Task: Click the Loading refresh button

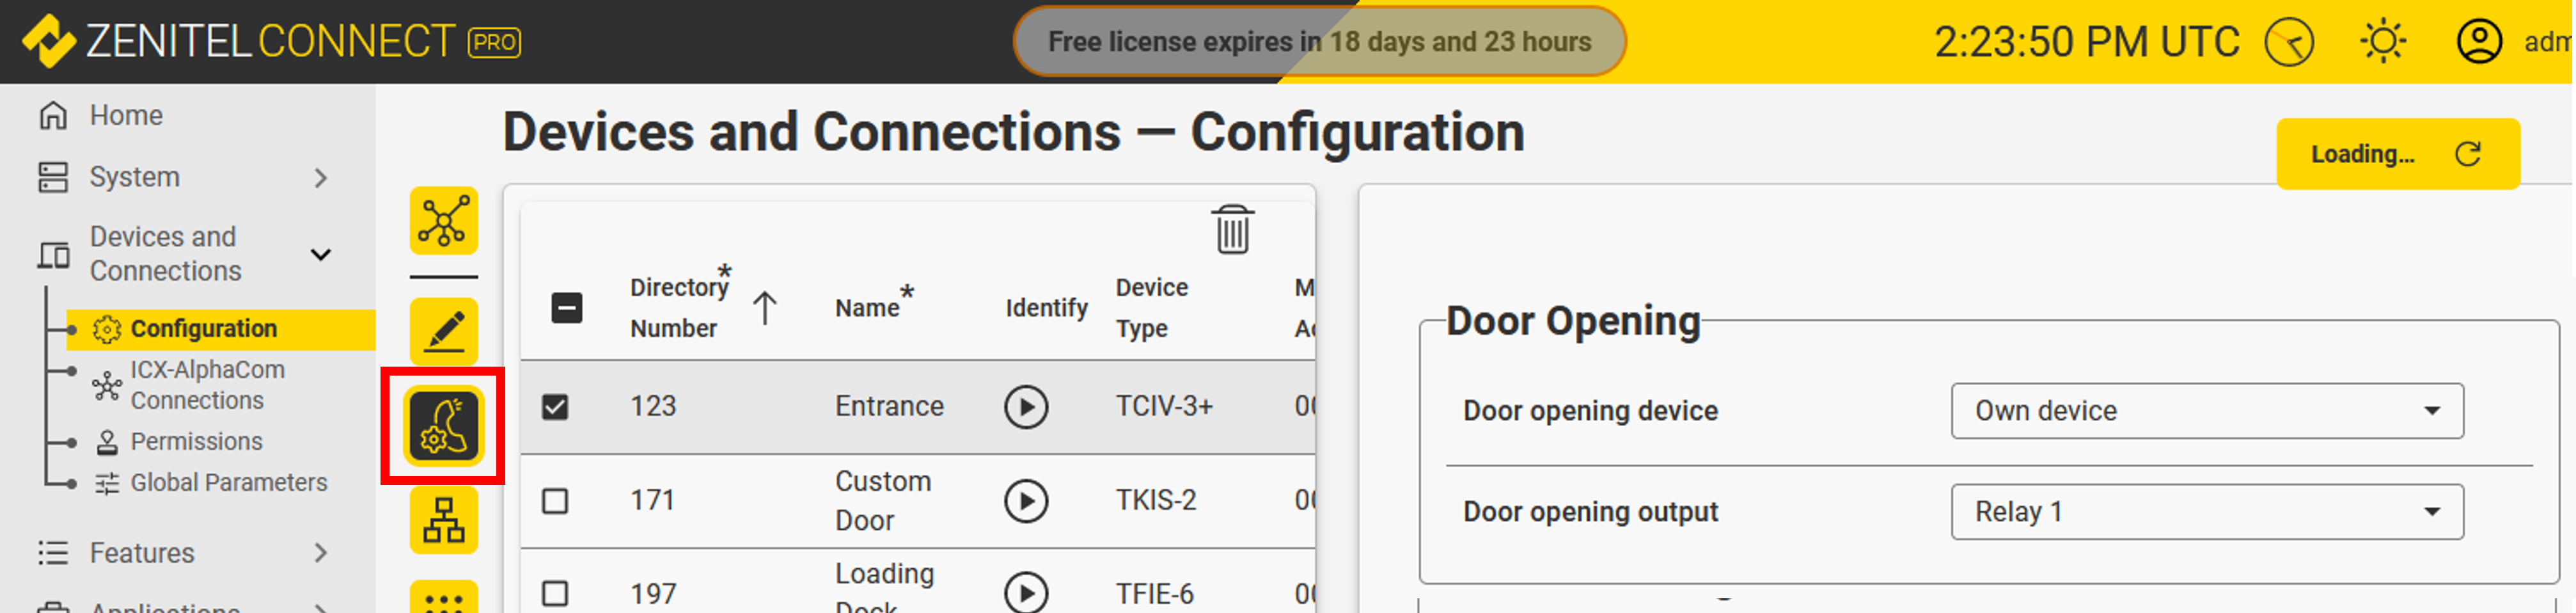Action: coord(2397,154)
